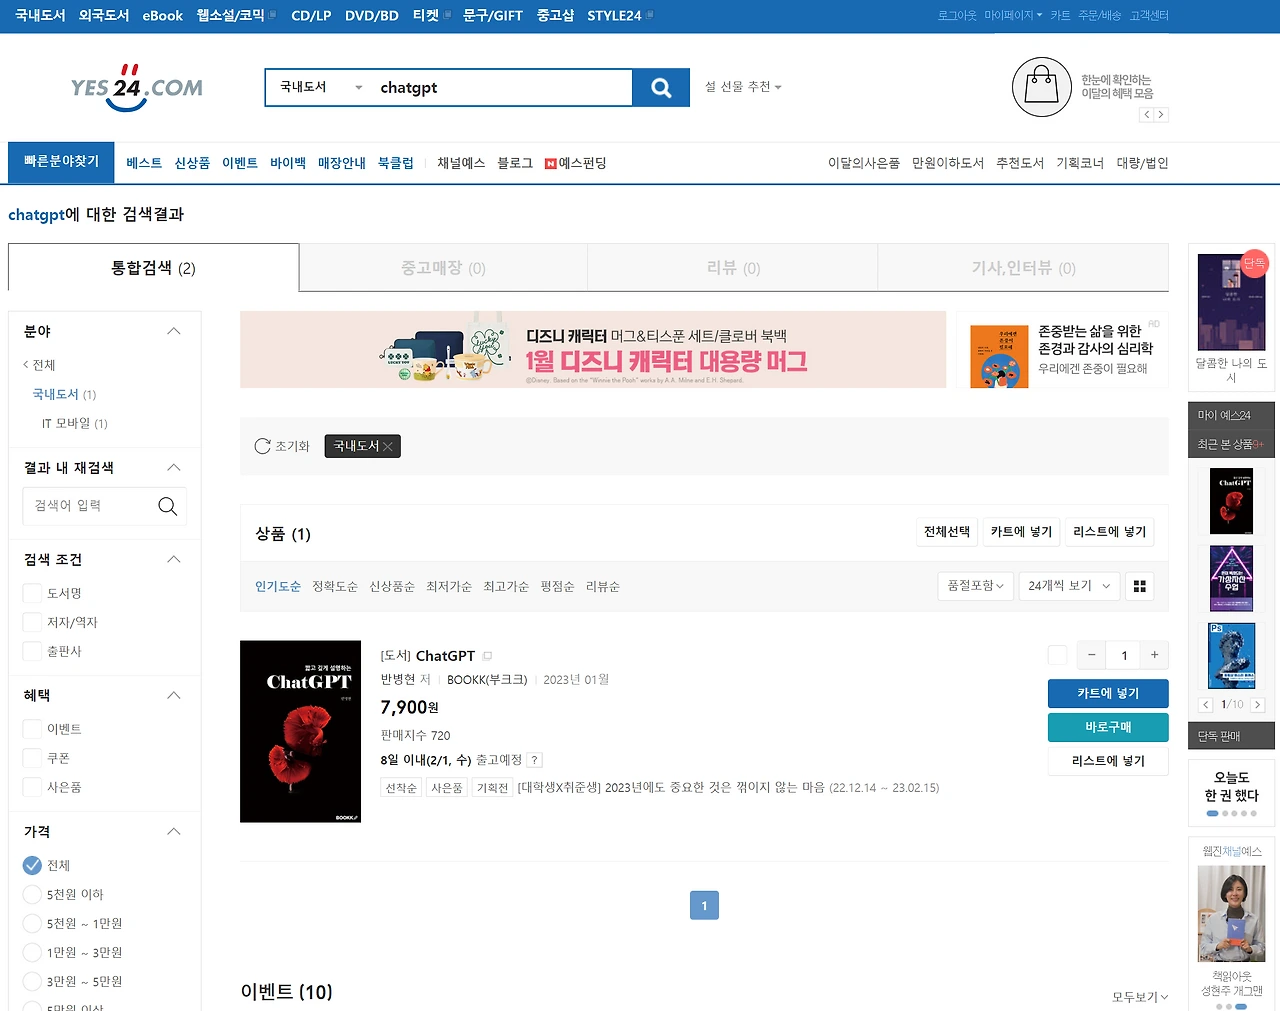Select the 전체 price radio option
The height and width of the screenshot is (1011, 1280).
pyautogui.click(x=32, y=865)
